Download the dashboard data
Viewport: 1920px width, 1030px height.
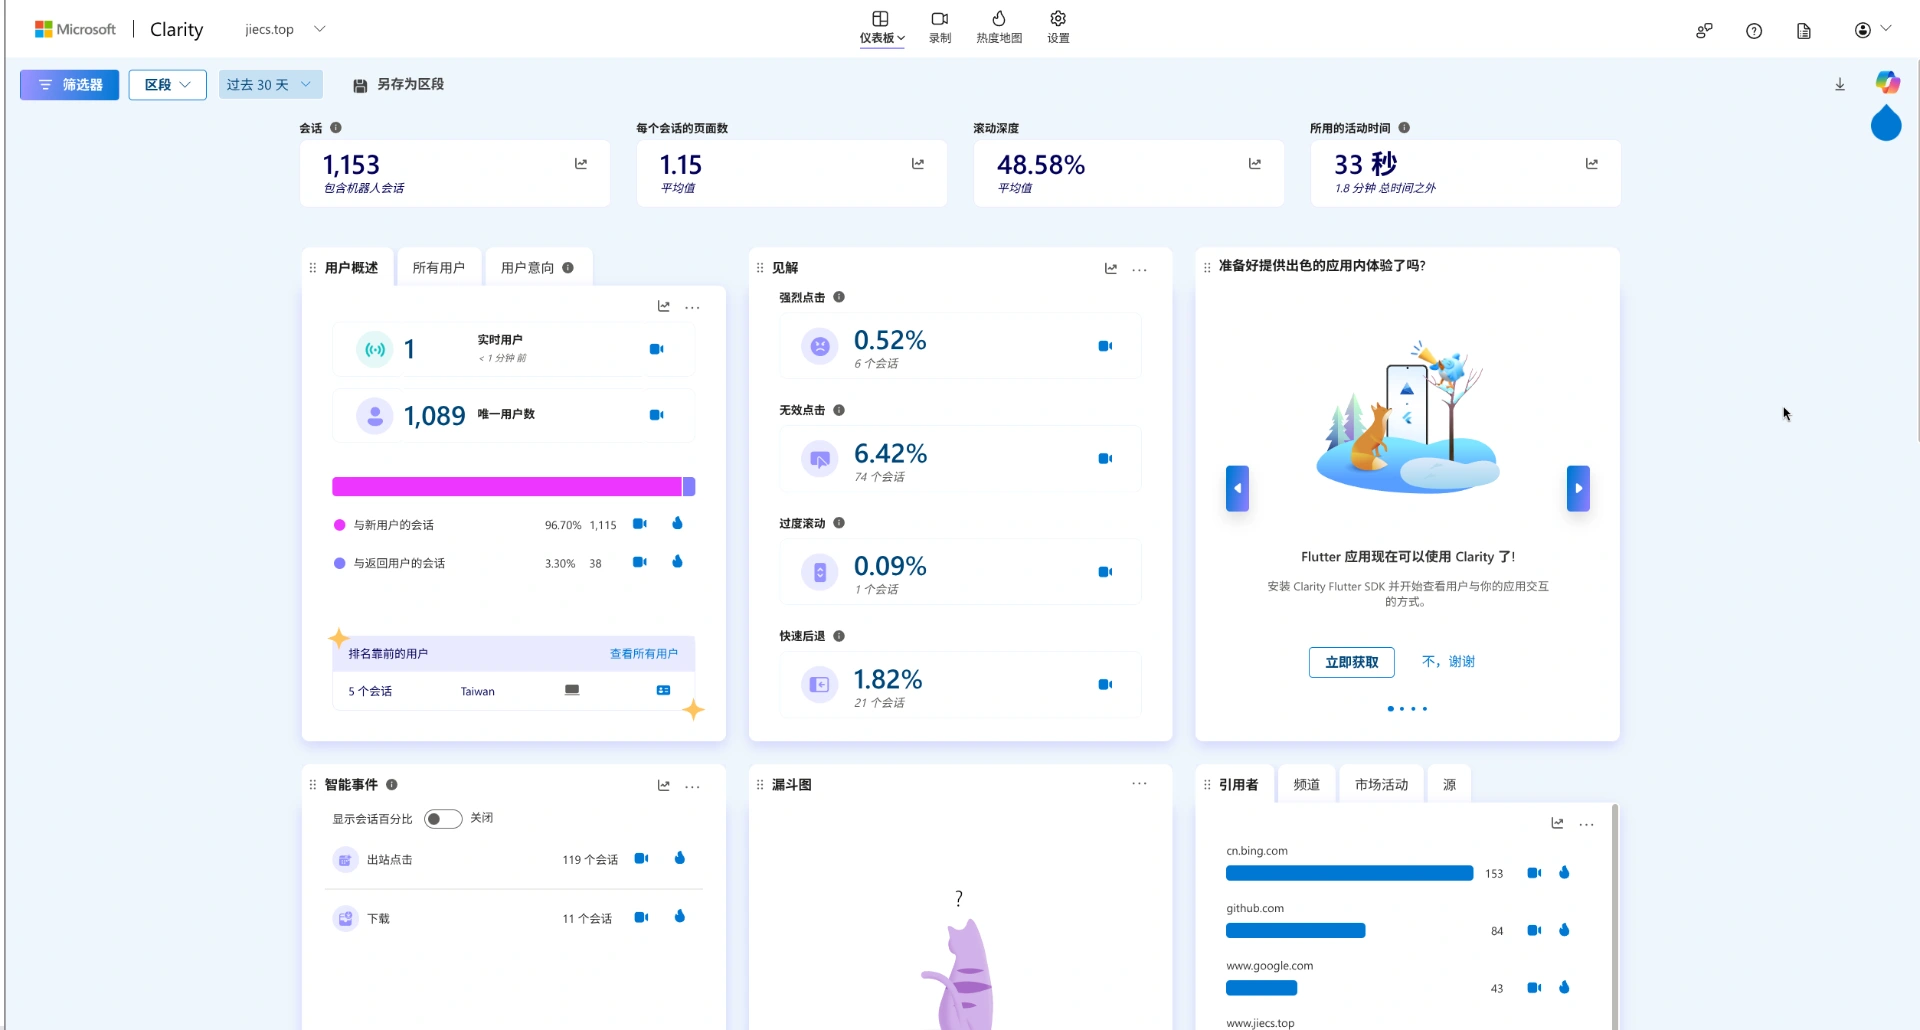click(x=1839, y=84)
